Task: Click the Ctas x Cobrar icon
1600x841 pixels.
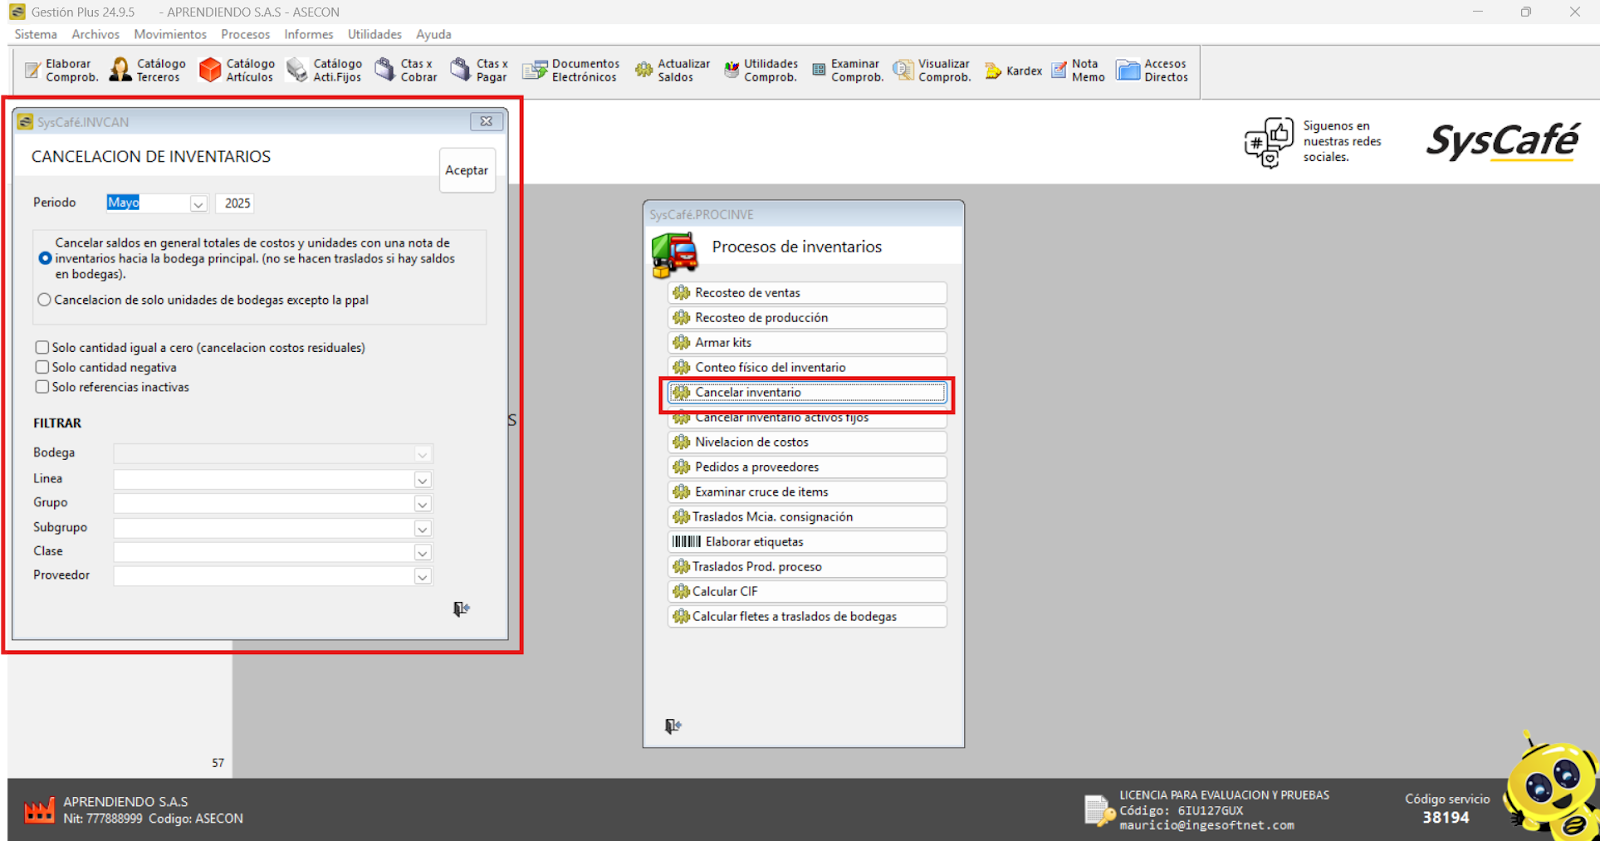Action: click(406, 70)
